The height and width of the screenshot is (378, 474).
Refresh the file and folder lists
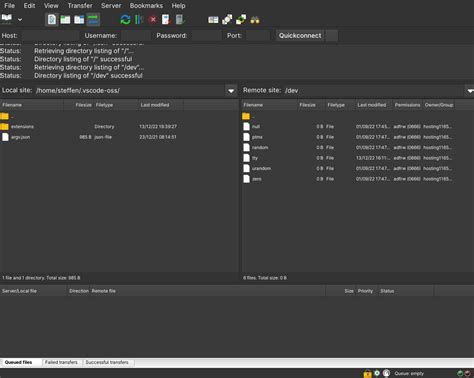pos(125,20)
